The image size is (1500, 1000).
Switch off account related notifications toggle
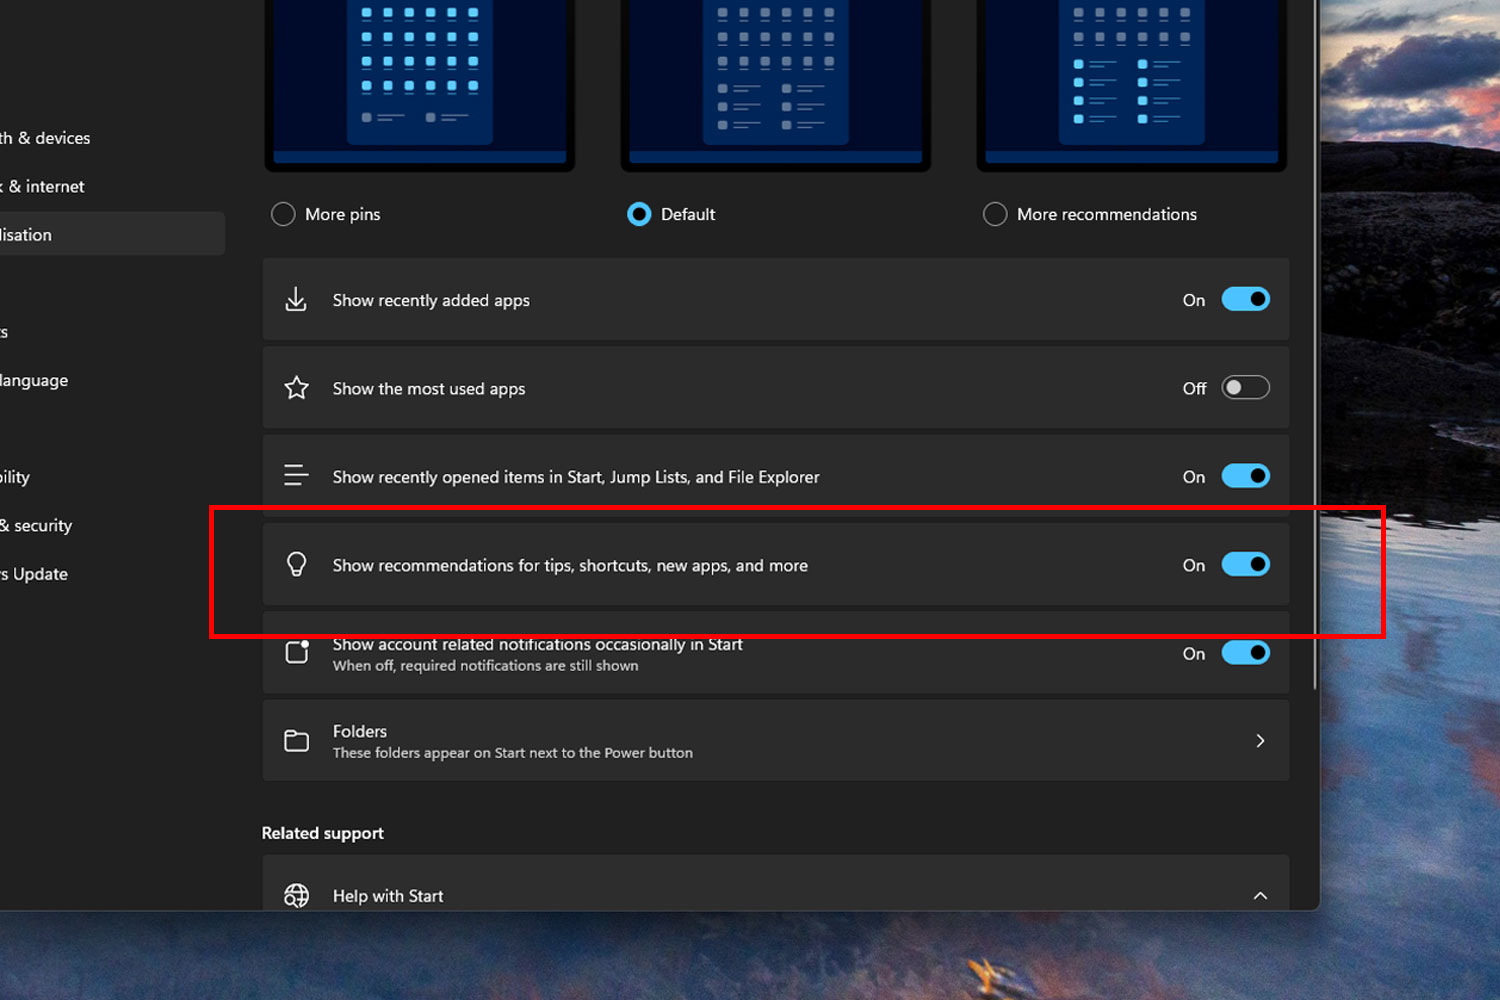1245,653
